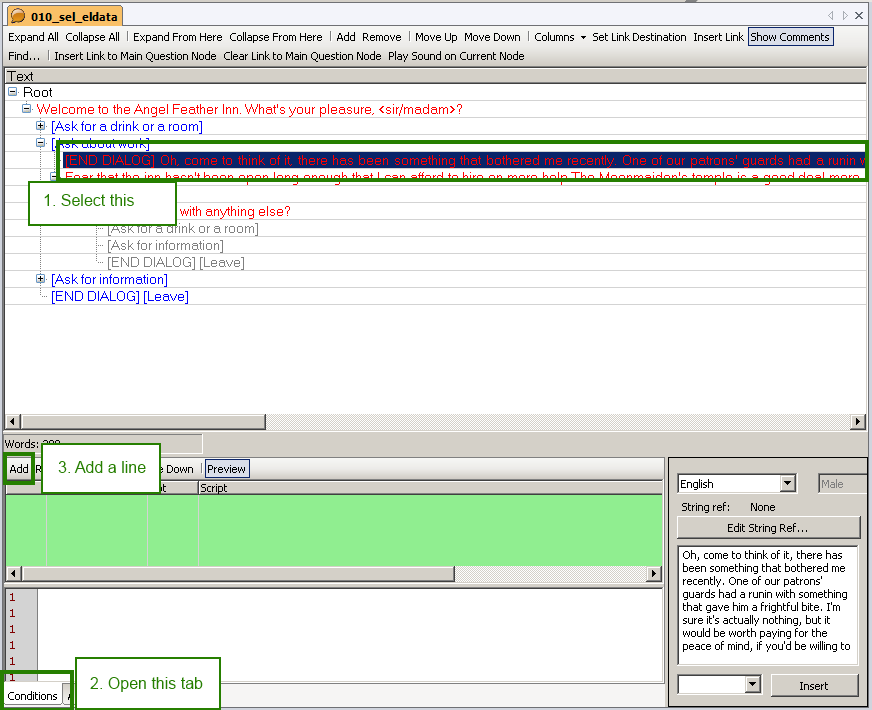
Task: Open the English language dropdown
Action: coord(787,483)
